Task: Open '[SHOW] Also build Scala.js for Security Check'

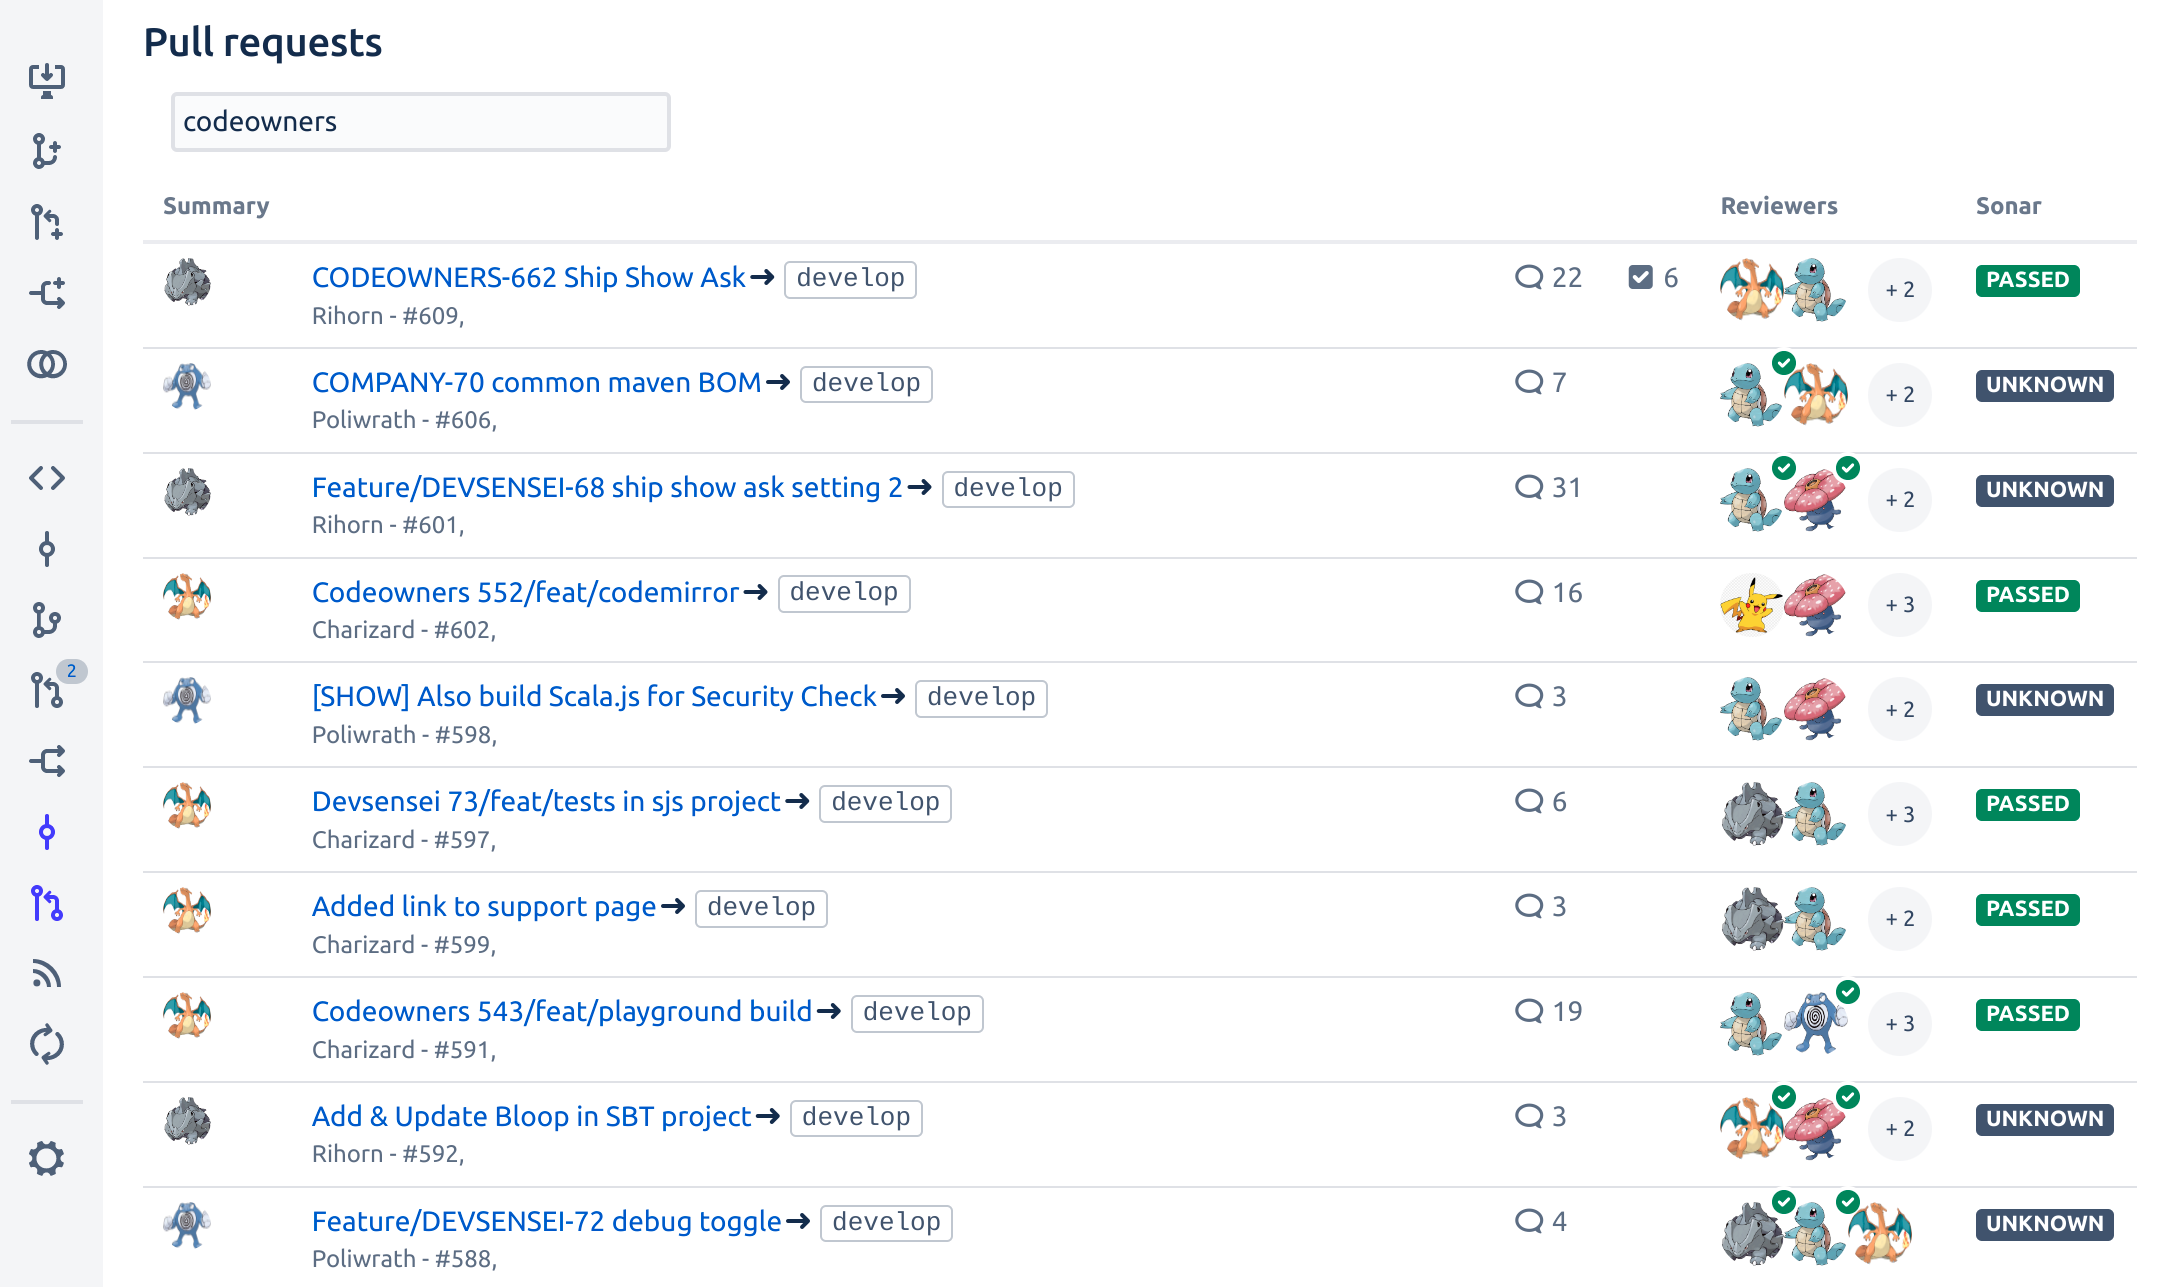Action: (x=595, y=696)
